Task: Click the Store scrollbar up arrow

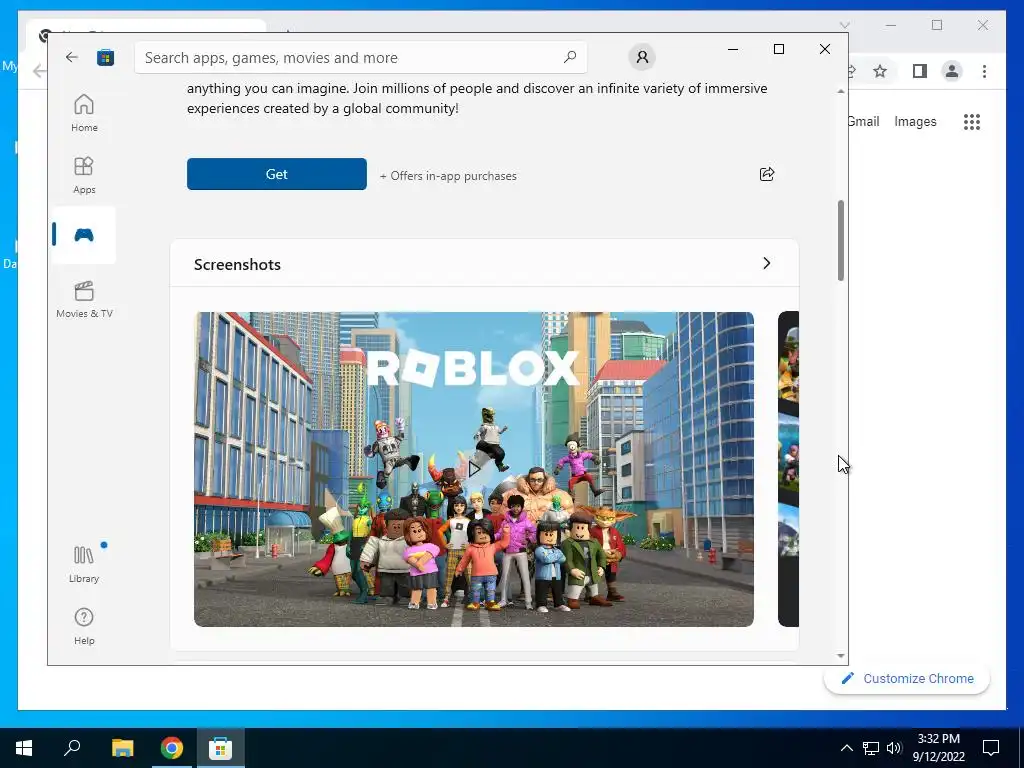Action: (x=840, y=91)
